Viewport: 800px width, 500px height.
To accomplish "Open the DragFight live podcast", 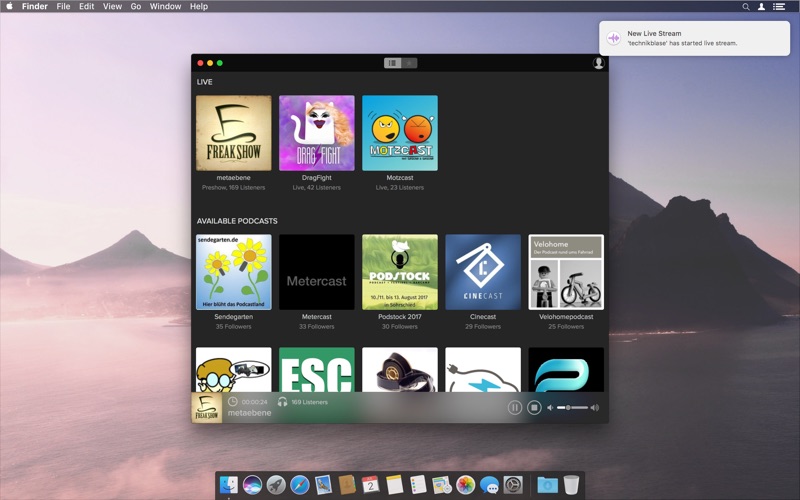I will click(x=316, y=133).
